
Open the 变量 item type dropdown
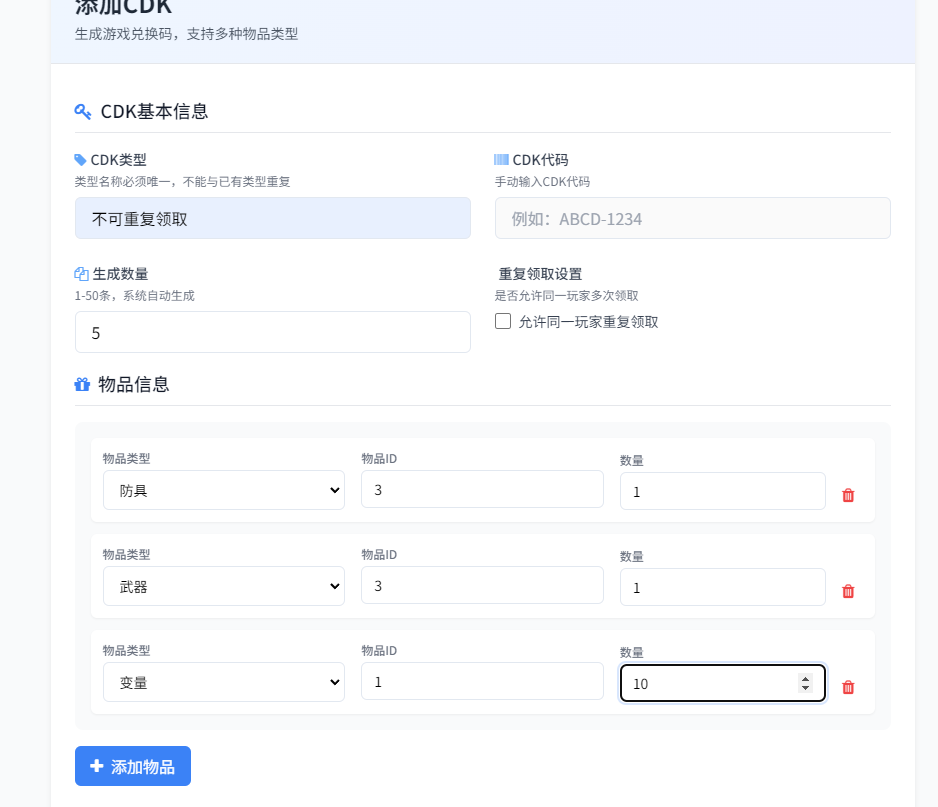click(x=224, y=682)
